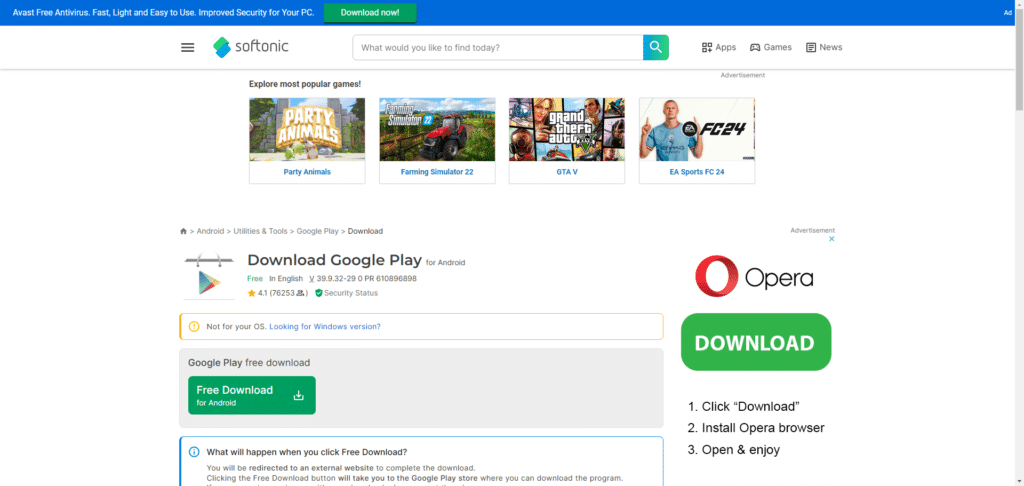
Task: Click the Android breadcrumb link
Action: 210,231
